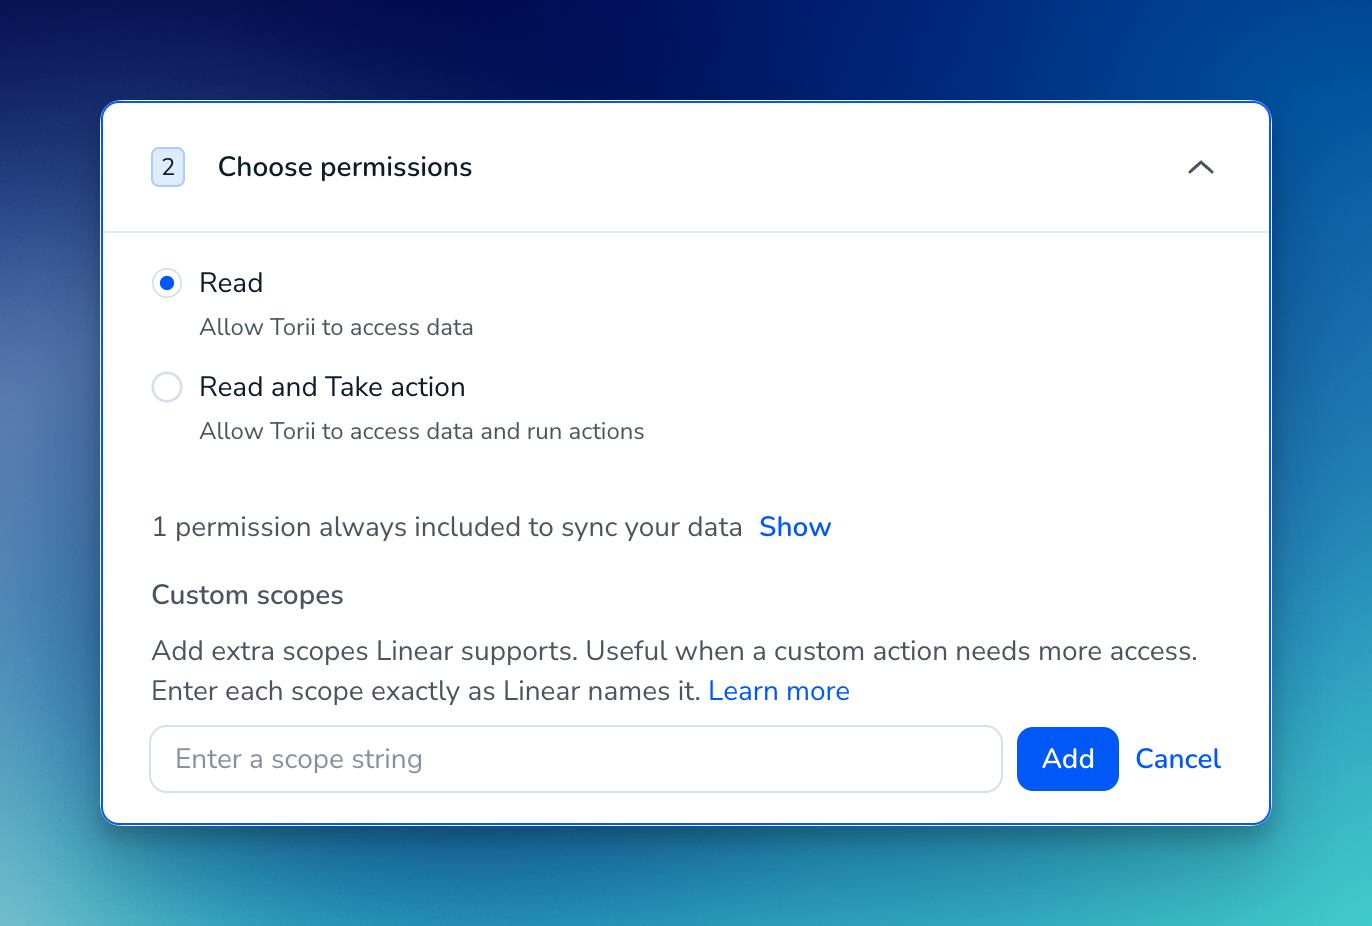The height and width of the screenshot is (926, 1372).
Task: Click the Enter each scope exactly sentence
Action: (426, 691)
